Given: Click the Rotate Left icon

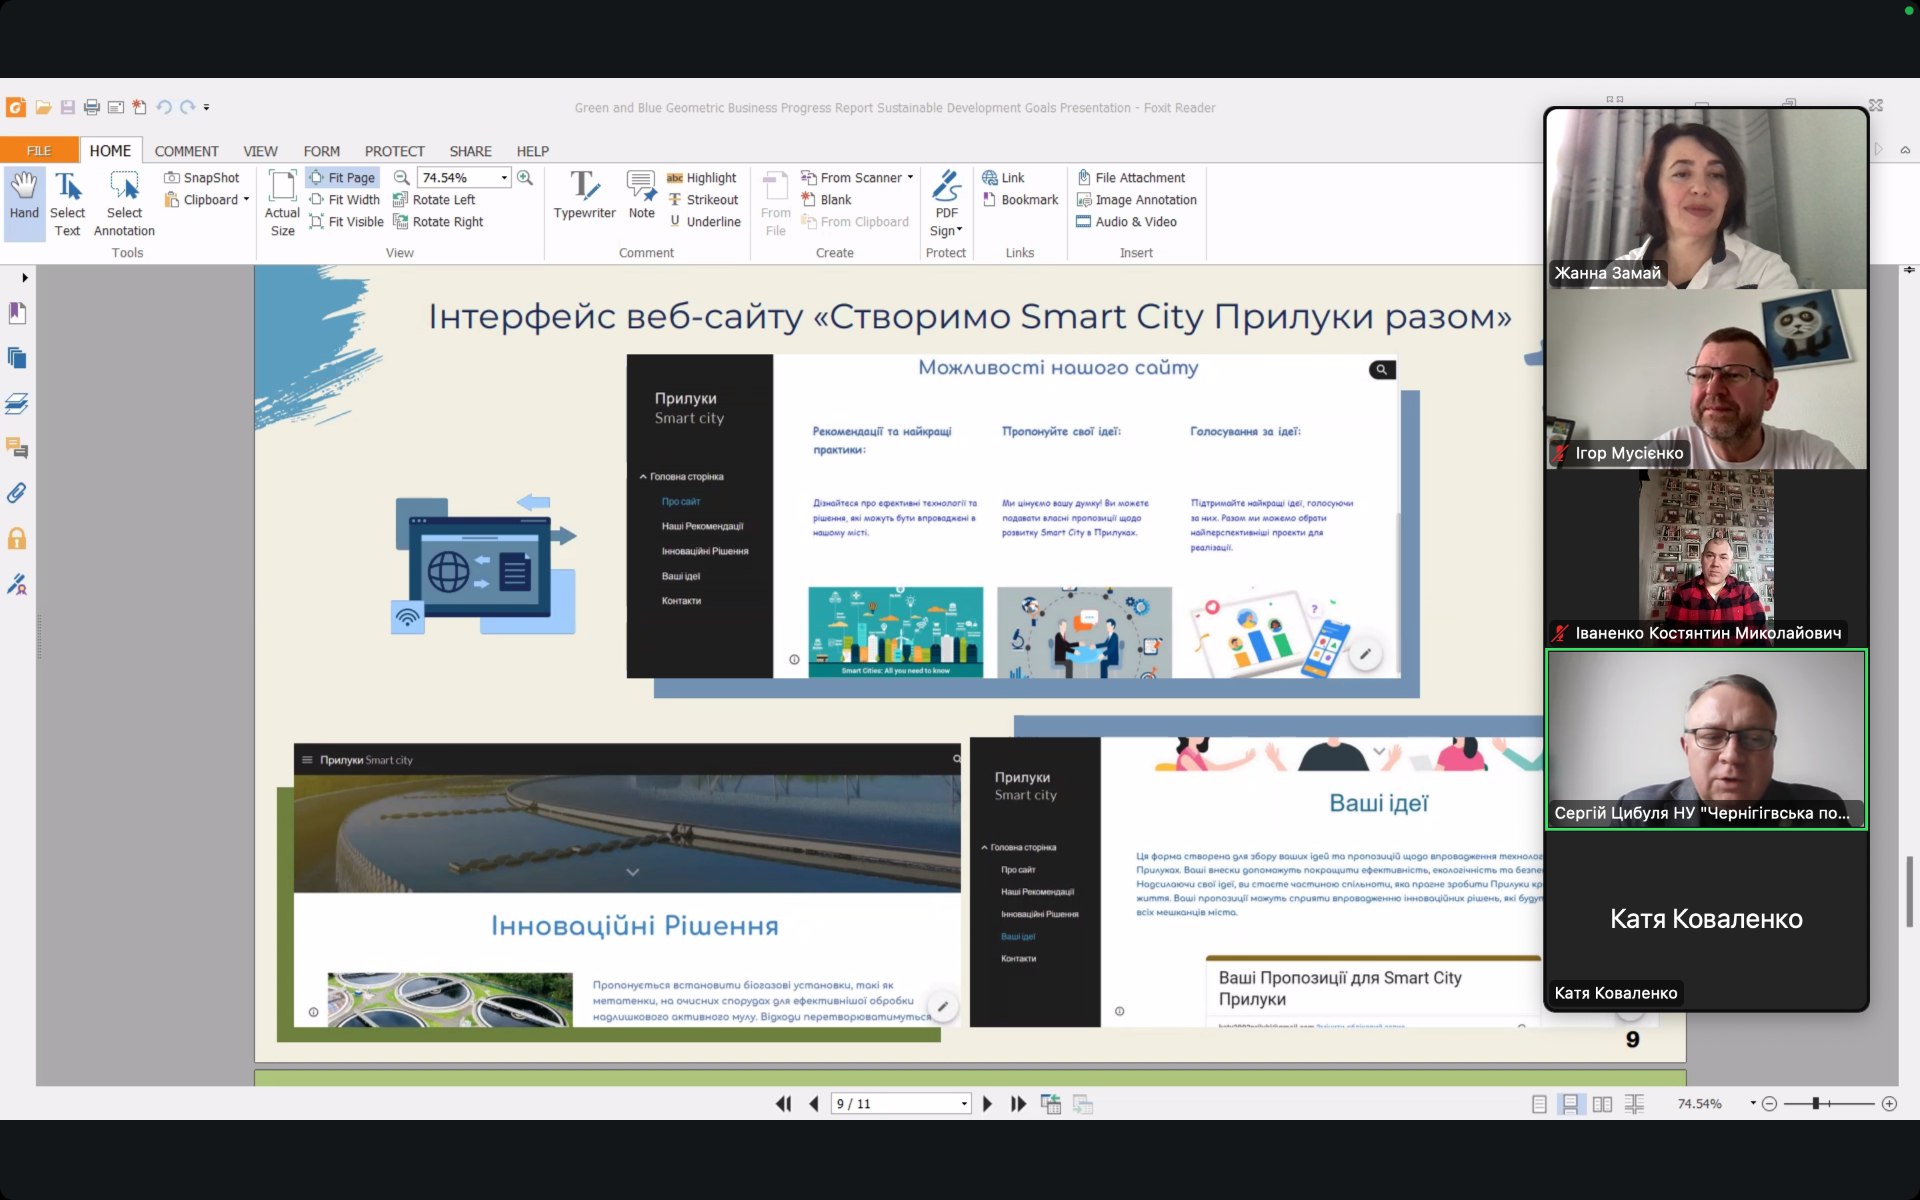Looking at the screenshot, I should pyautogui.click(x=401, y=200).
